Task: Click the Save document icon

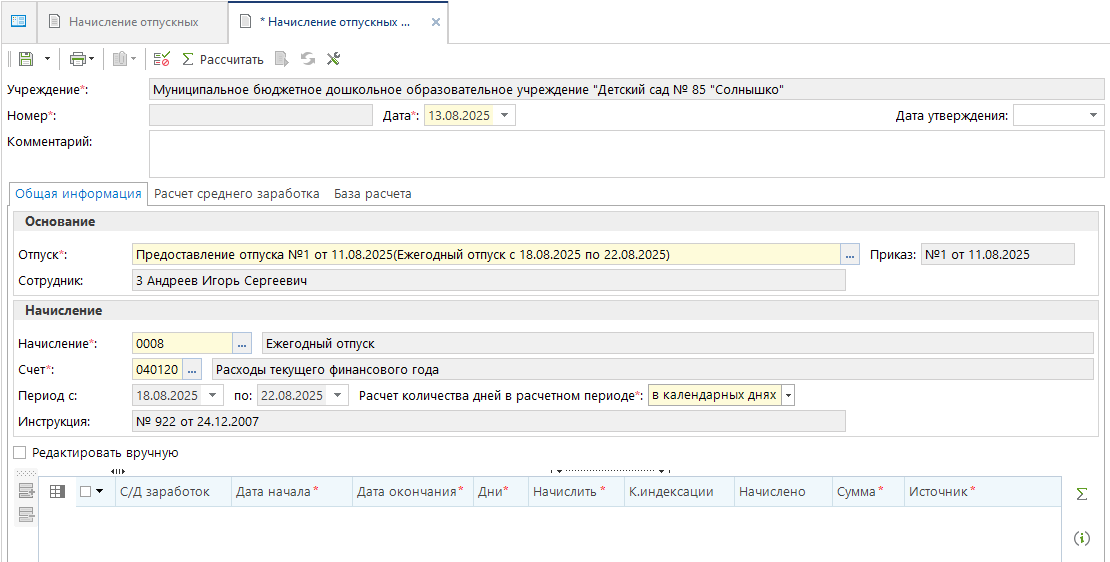Action: pyautogui.click(x=26, y=59)
